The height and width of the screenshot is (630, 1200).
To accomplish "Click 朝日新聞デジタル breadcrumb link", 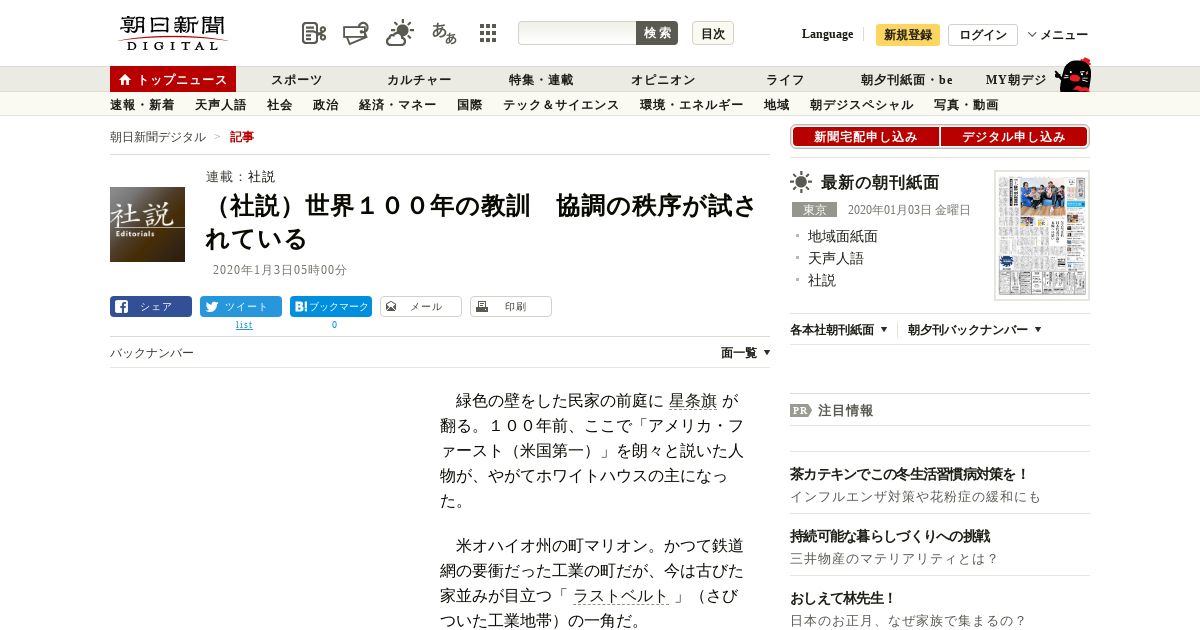I will coord(158,137).
